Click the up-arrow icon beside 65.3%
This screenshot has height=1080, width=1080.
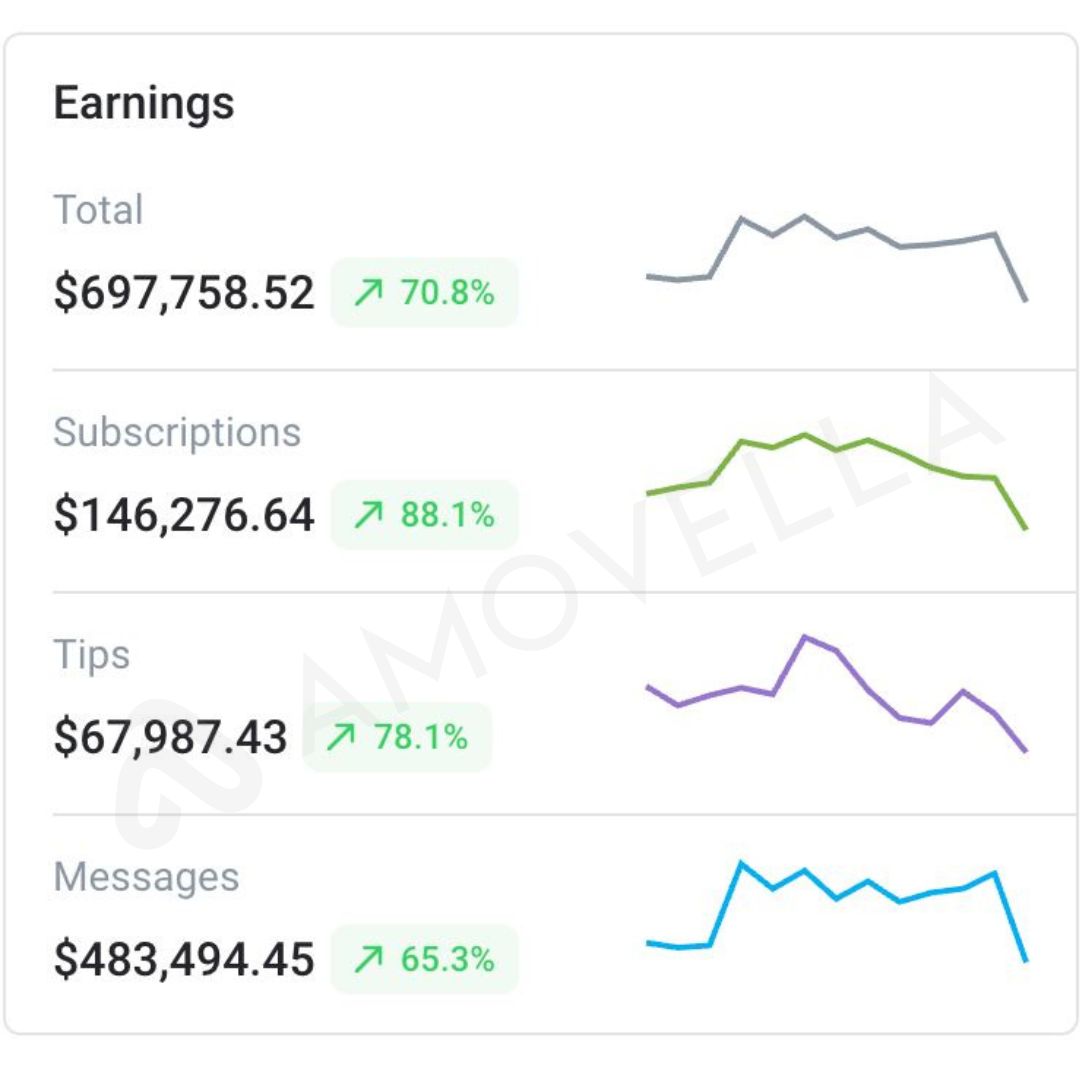pyautogui.click(x=369, y=959)
